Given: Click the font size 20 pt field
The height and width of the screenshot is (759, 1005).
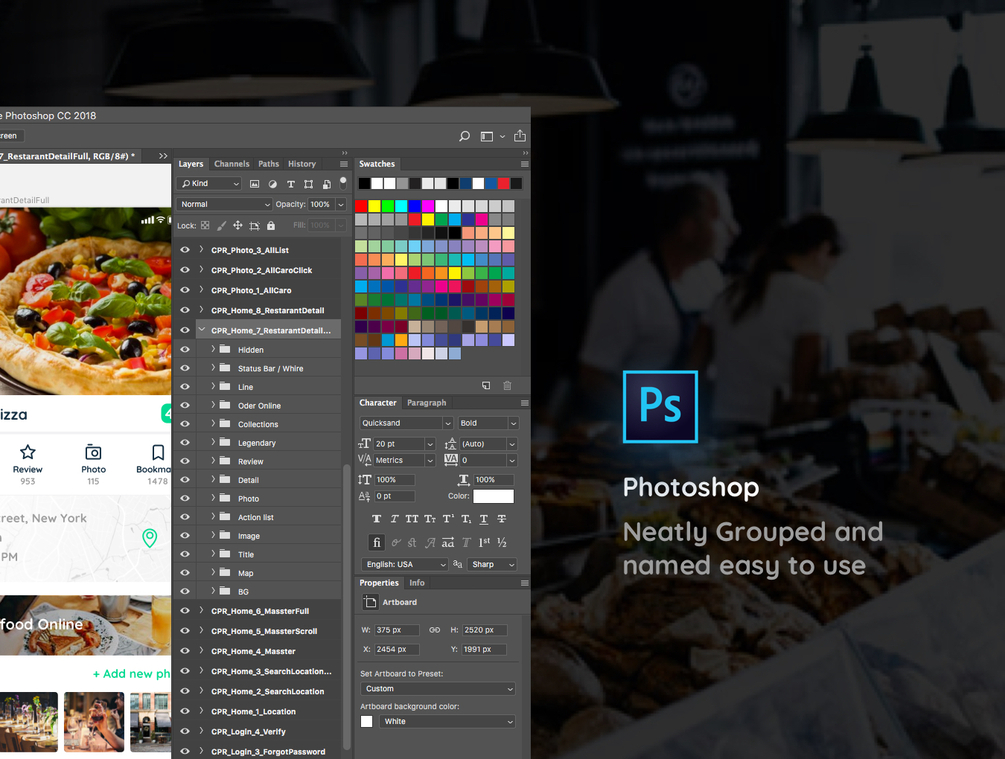Looking at the screenshot, I should 399,444.
